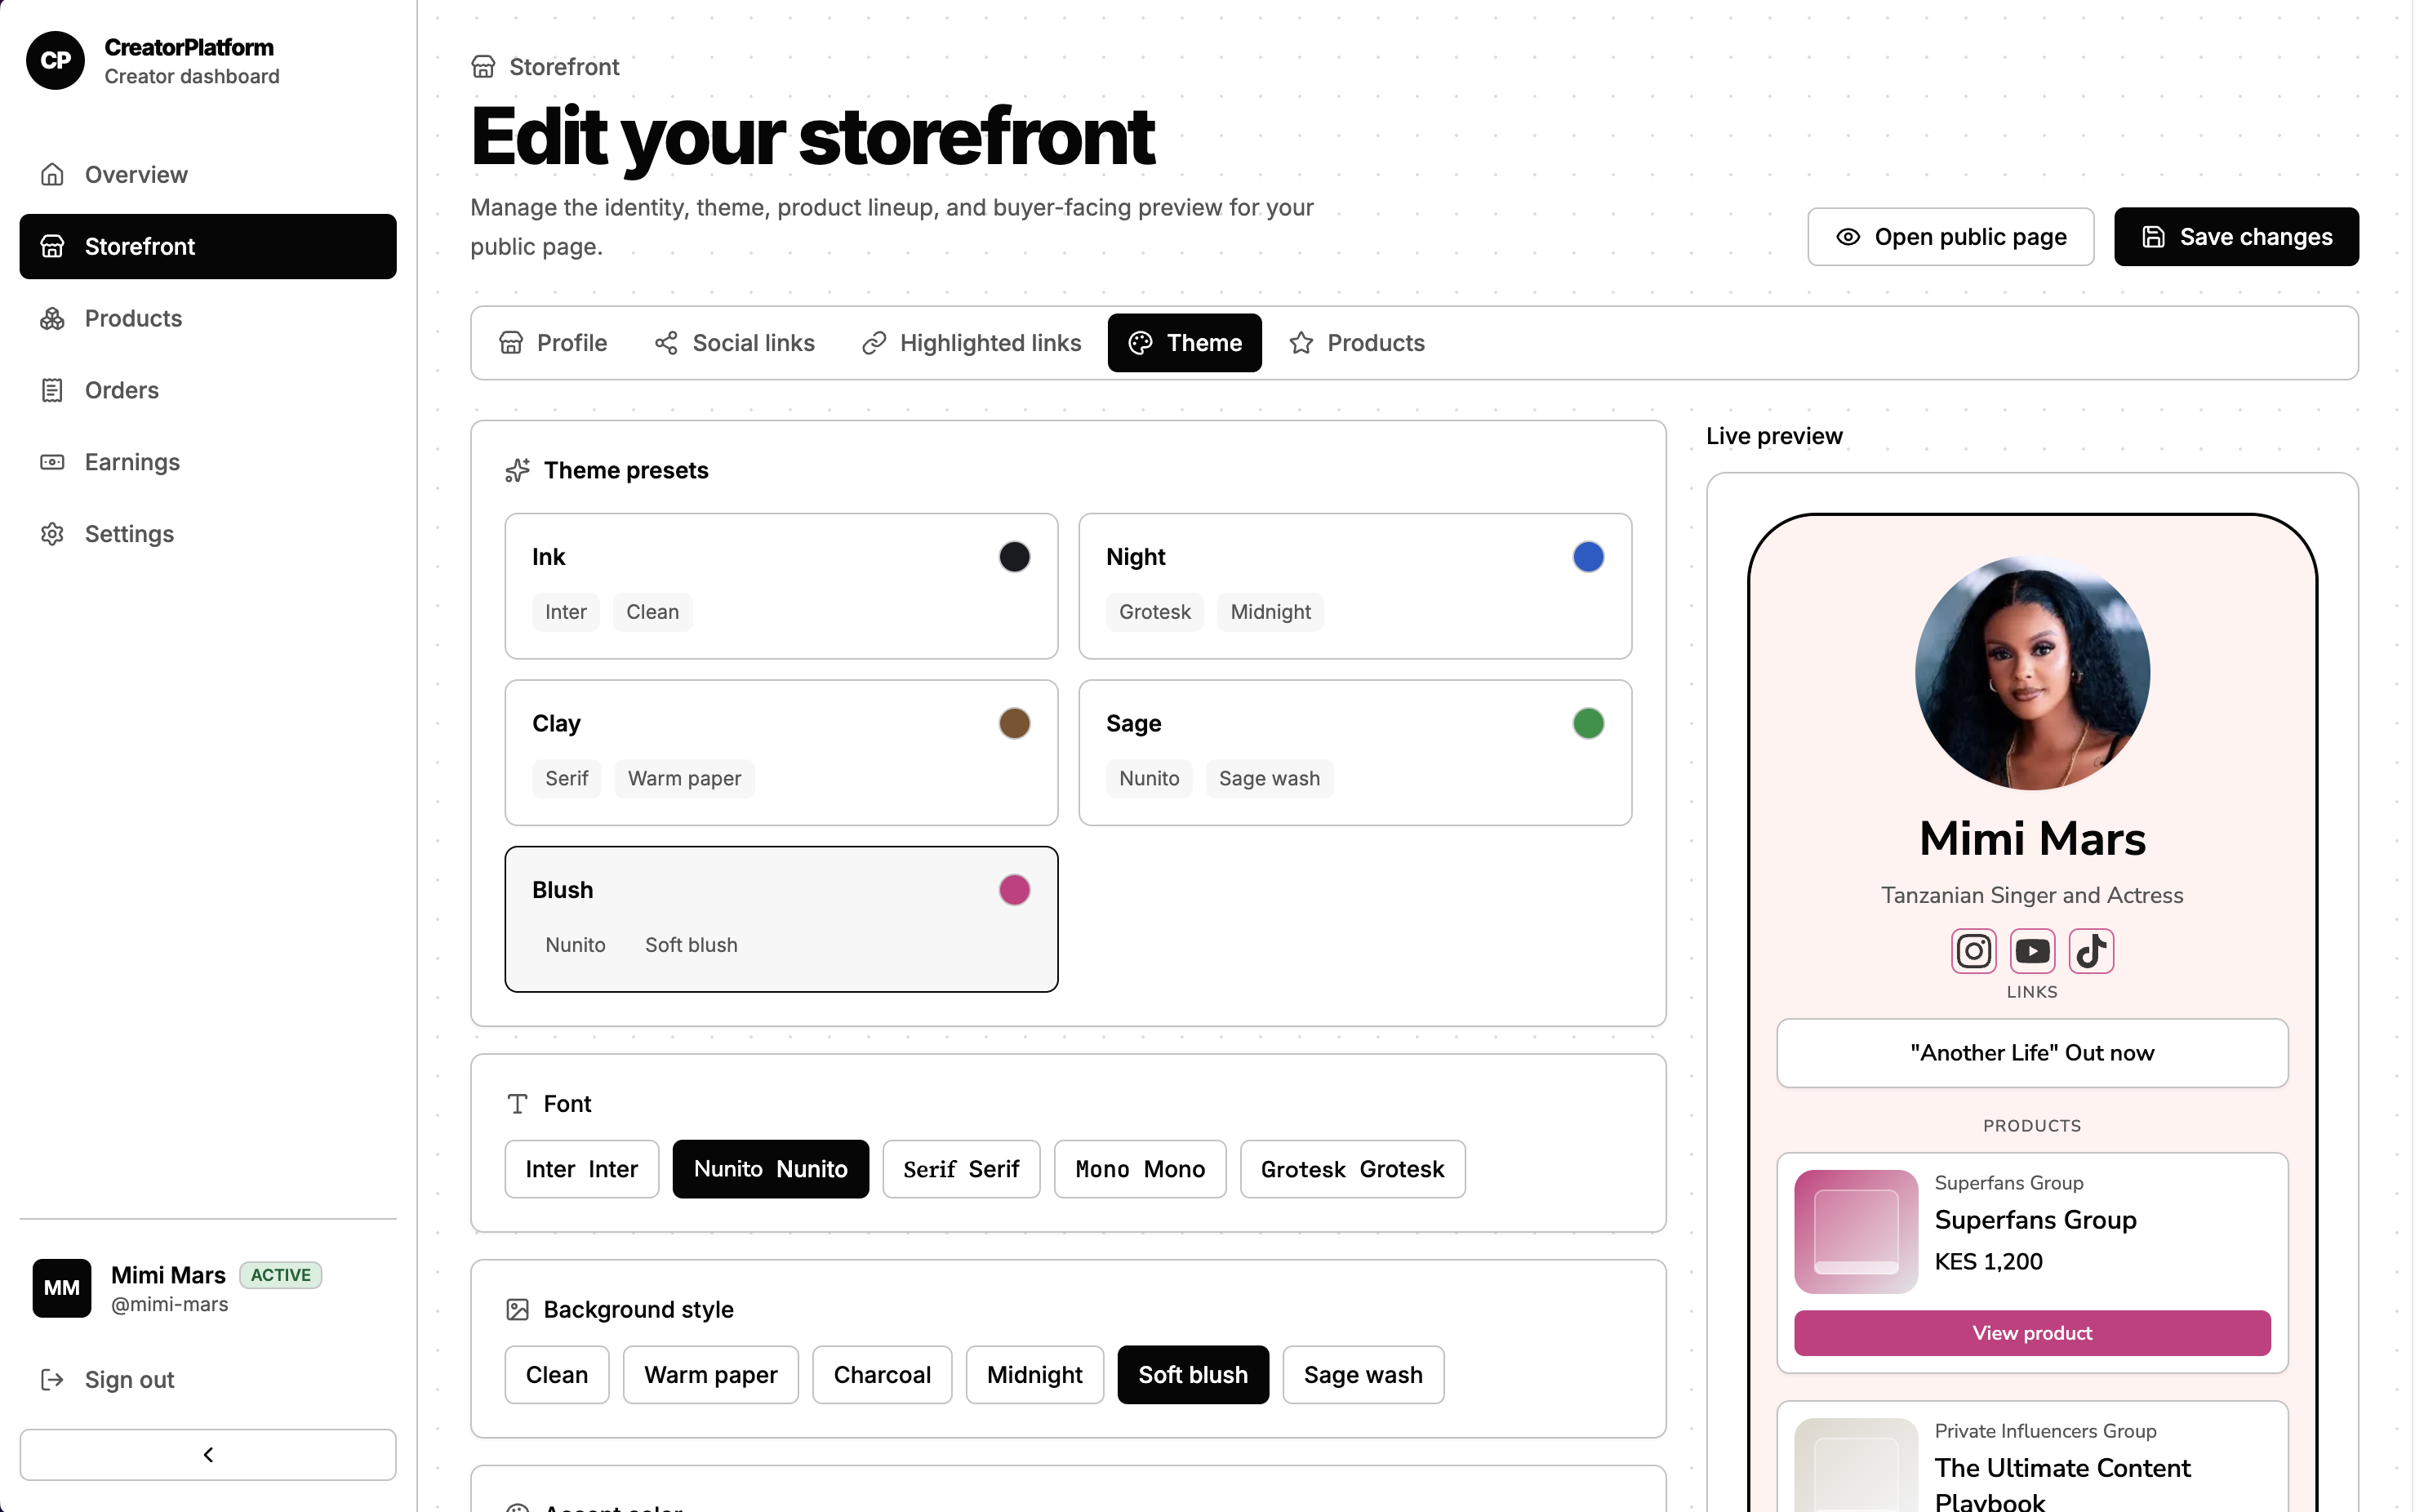Image resolution: width=2415 pixels, height=1512 pixels.
Task: Click the share icon on the Social links tab
Action: click(666, 343)
